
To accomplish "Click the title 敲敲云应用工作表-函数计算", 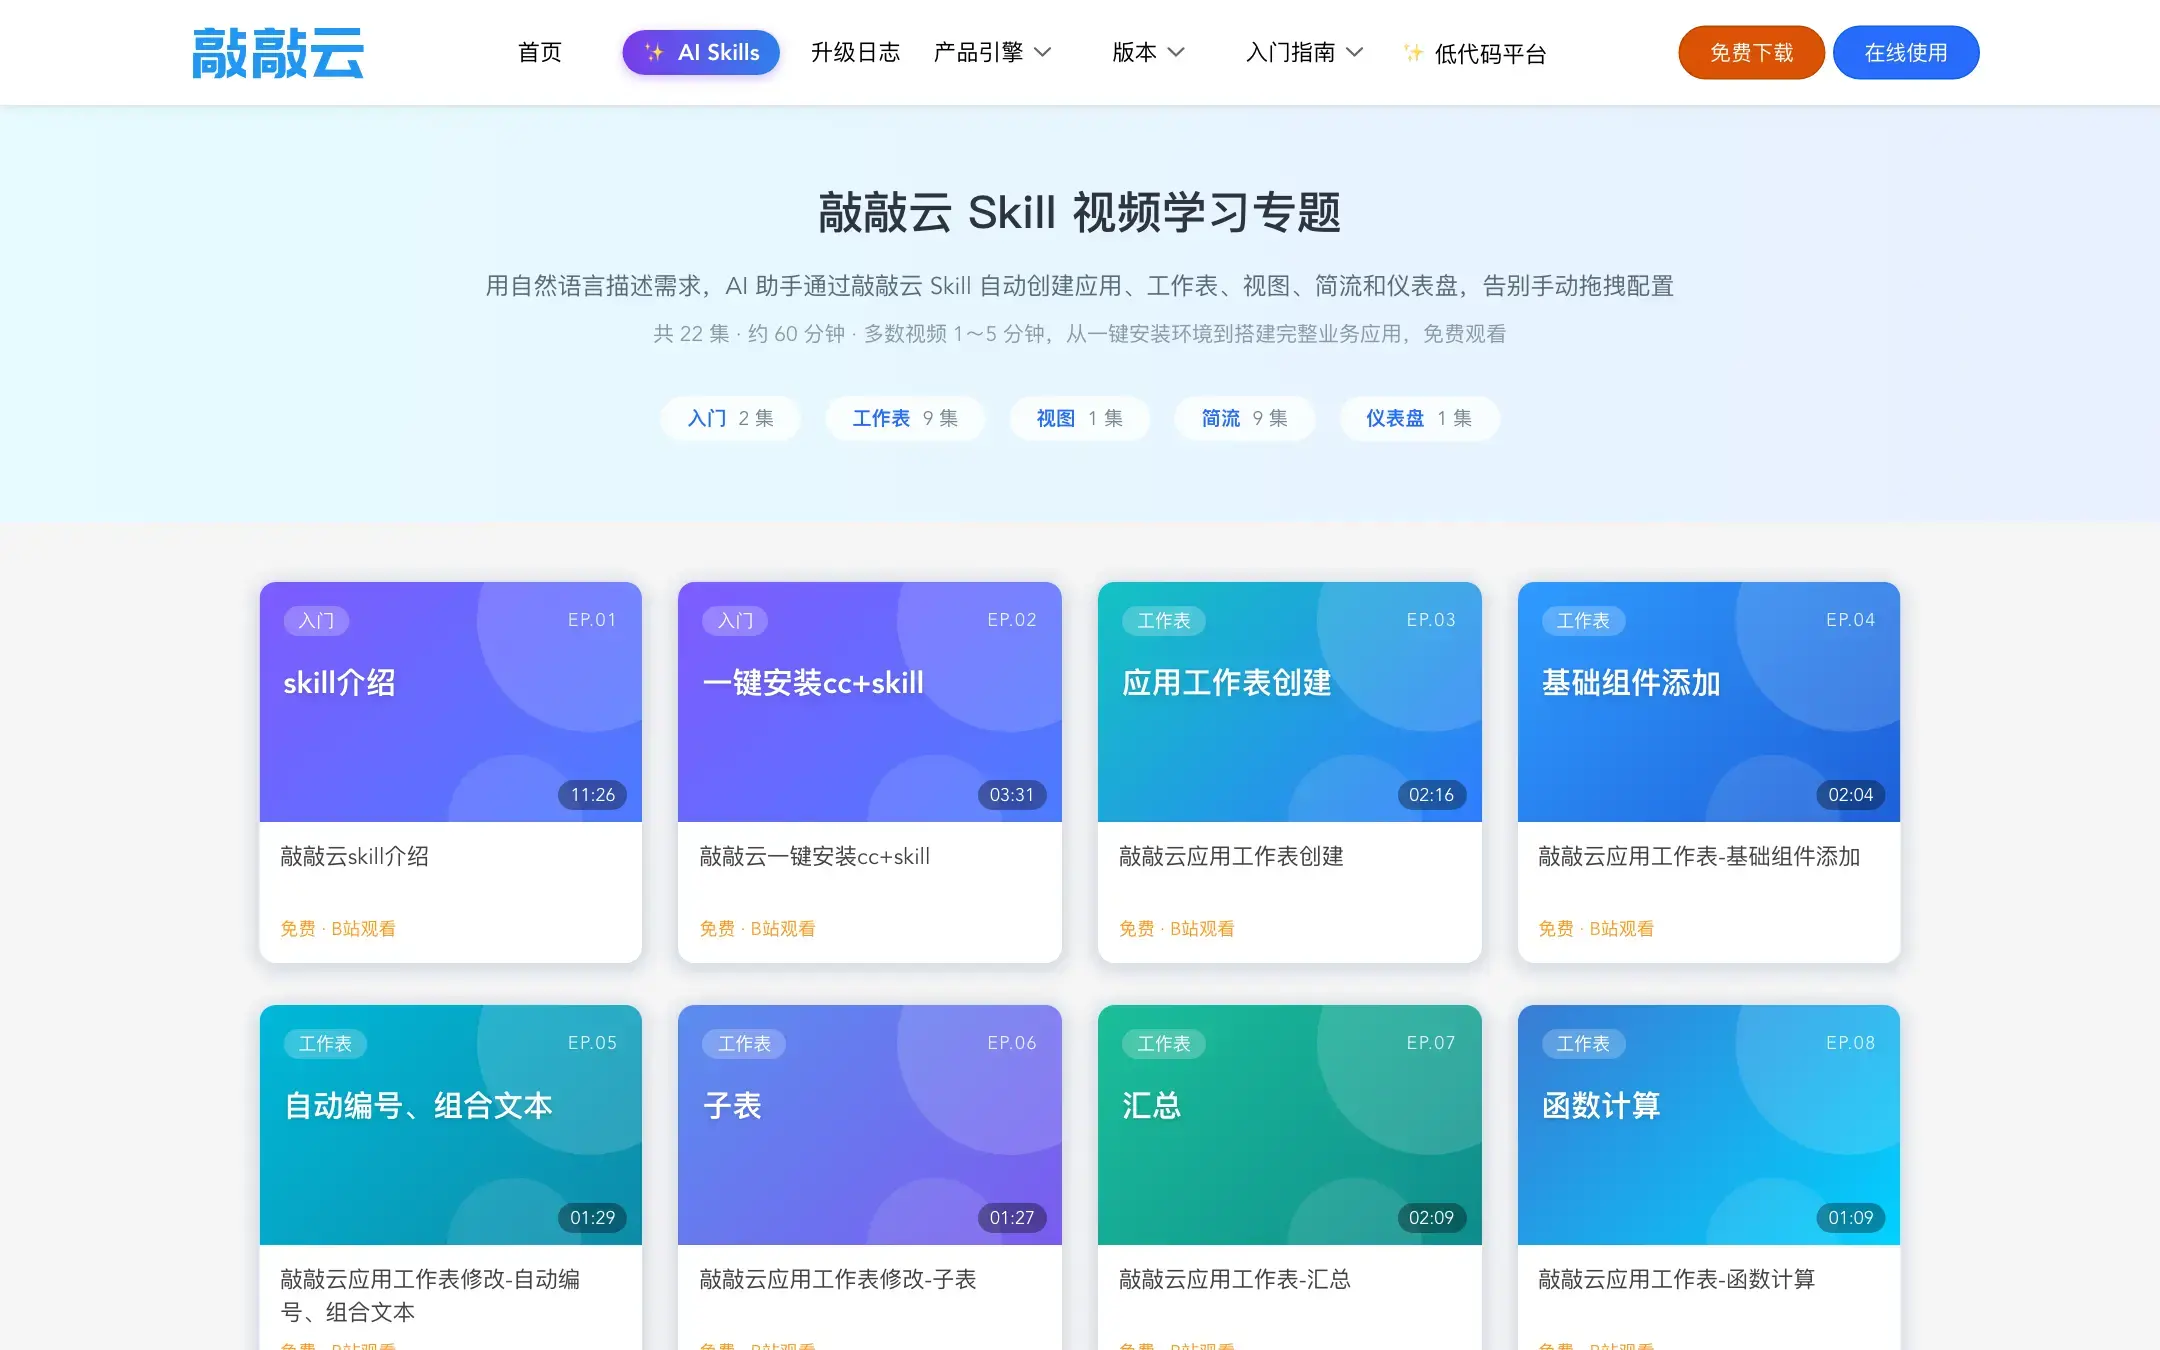I will (1677, 1279).
